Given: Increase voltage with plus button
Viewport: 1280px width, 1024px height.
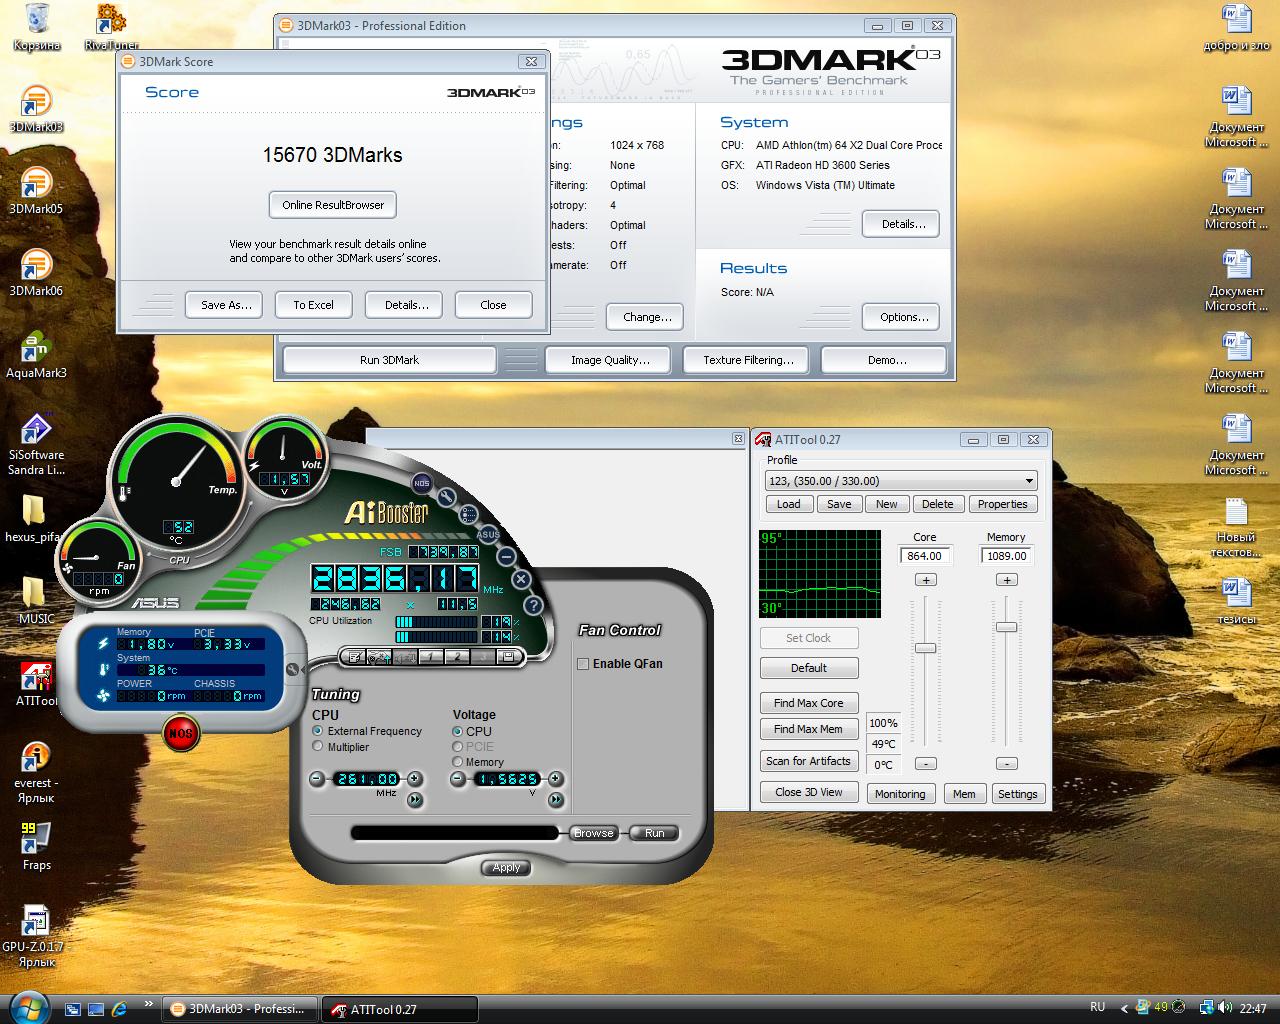Looking at the screenshot, I should 556,779.
